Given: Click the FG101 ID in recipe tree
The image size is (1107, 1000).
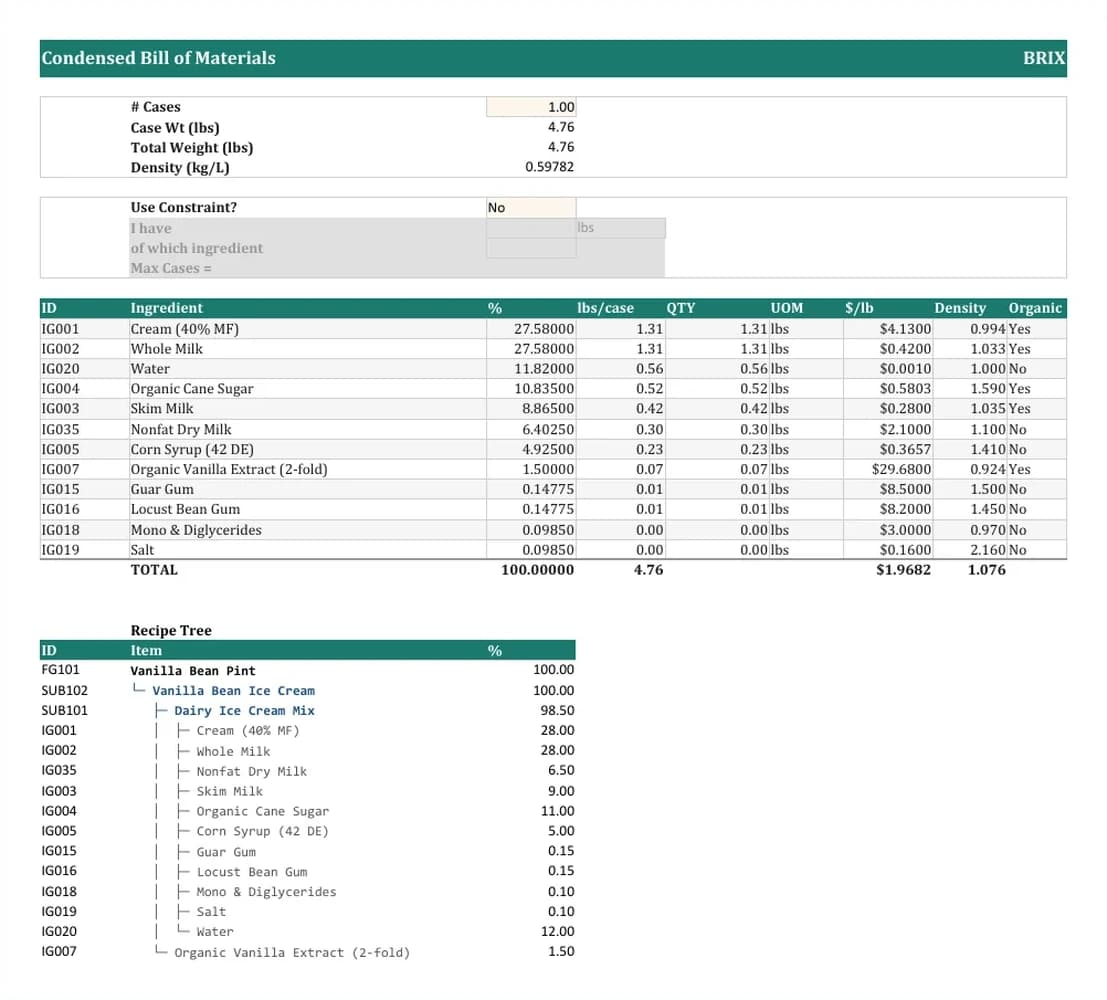Looking at the screenshot, I should 61,669.
